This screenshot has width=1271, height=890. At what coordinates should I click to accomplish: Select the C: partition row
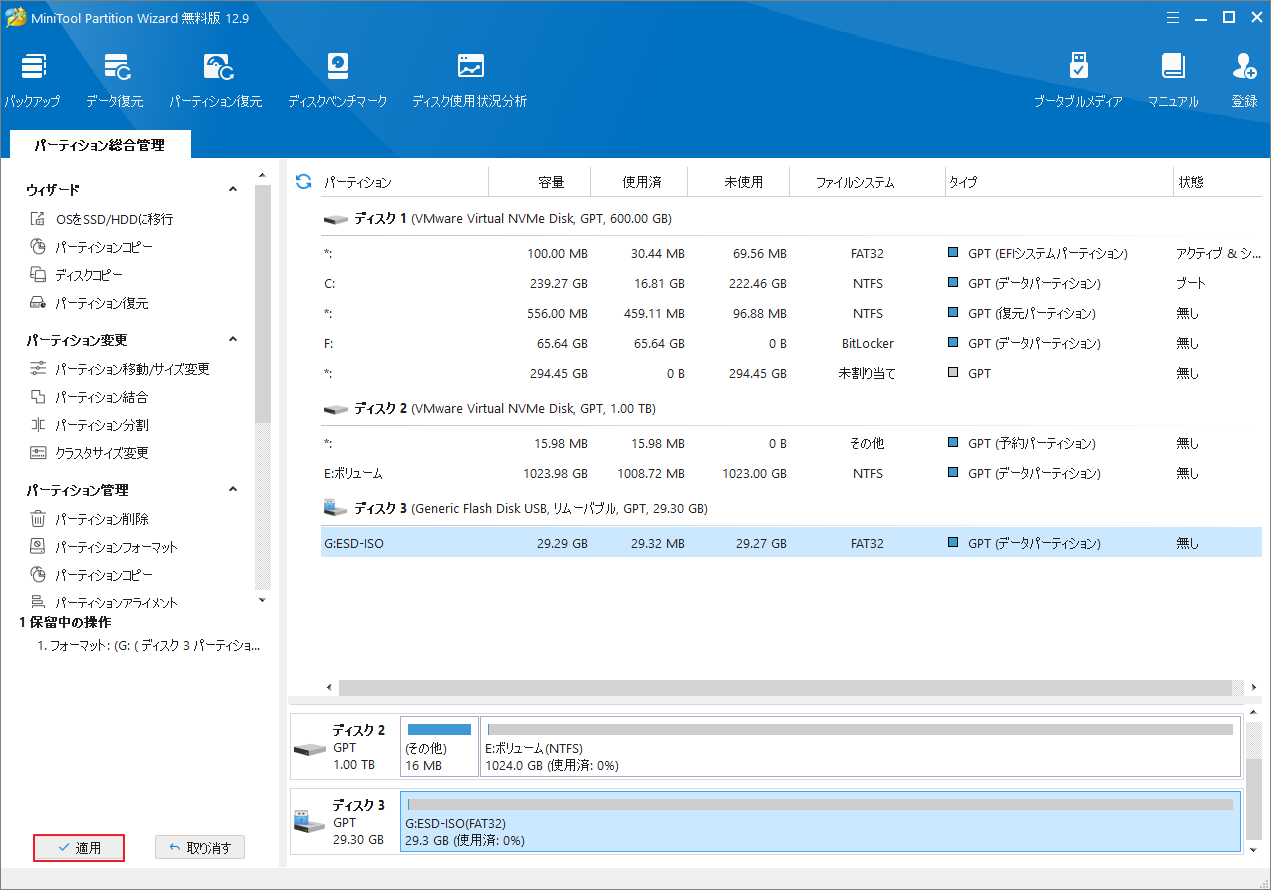click(x=791, y=283)
